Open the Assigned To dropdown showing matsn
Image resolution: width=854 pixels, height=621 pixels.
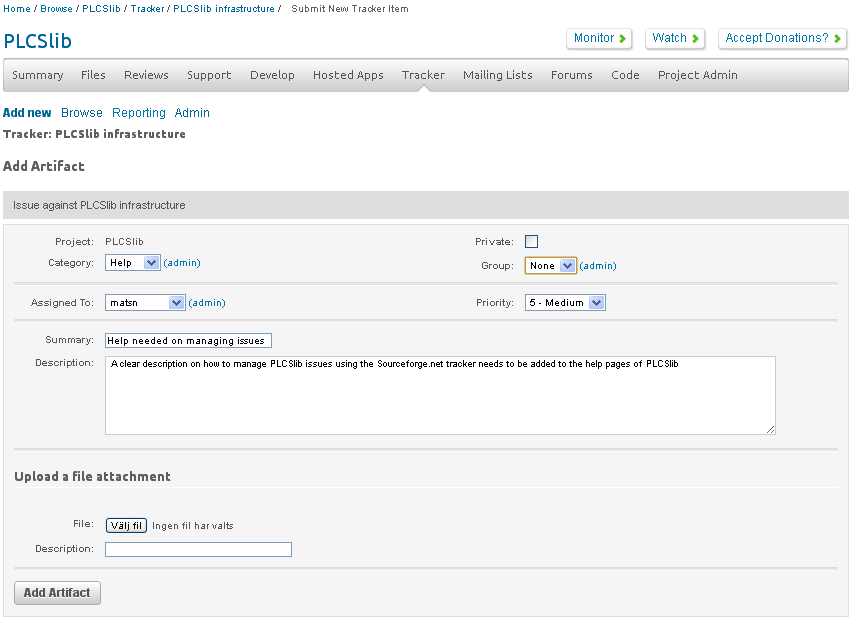click(145, 302)
